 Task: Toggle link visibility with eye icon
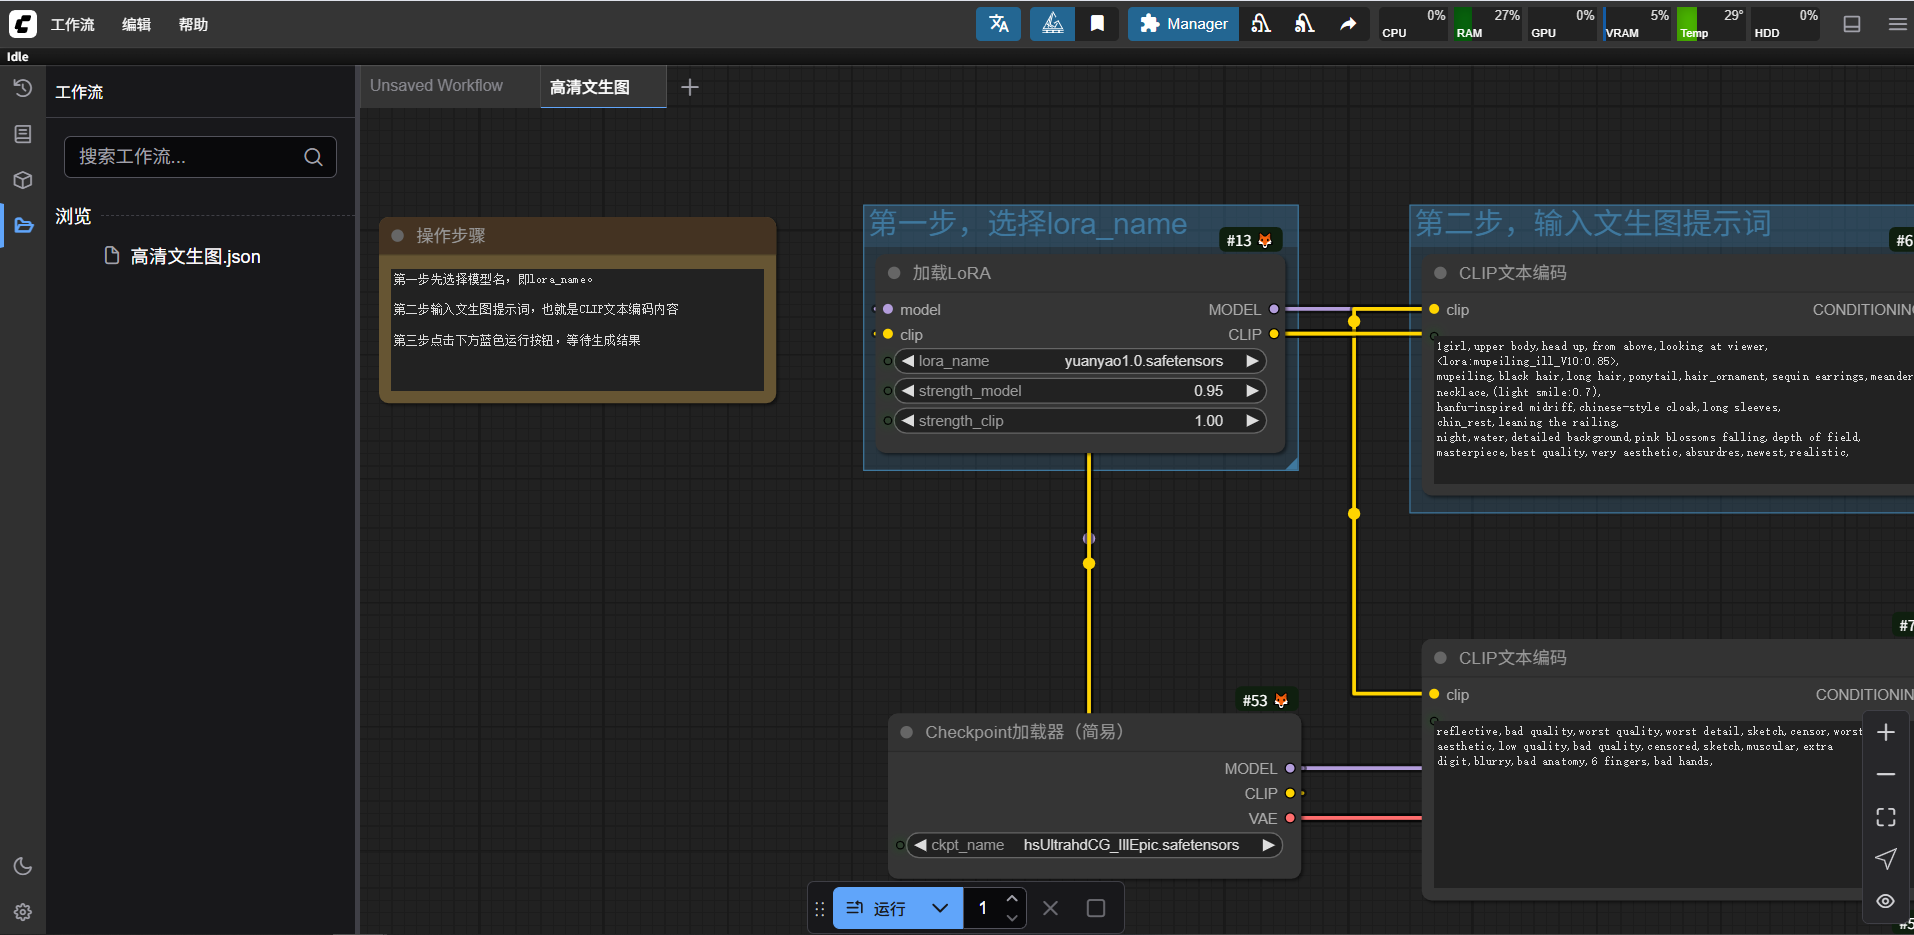pyautogui.click(x=1886, y=901)
